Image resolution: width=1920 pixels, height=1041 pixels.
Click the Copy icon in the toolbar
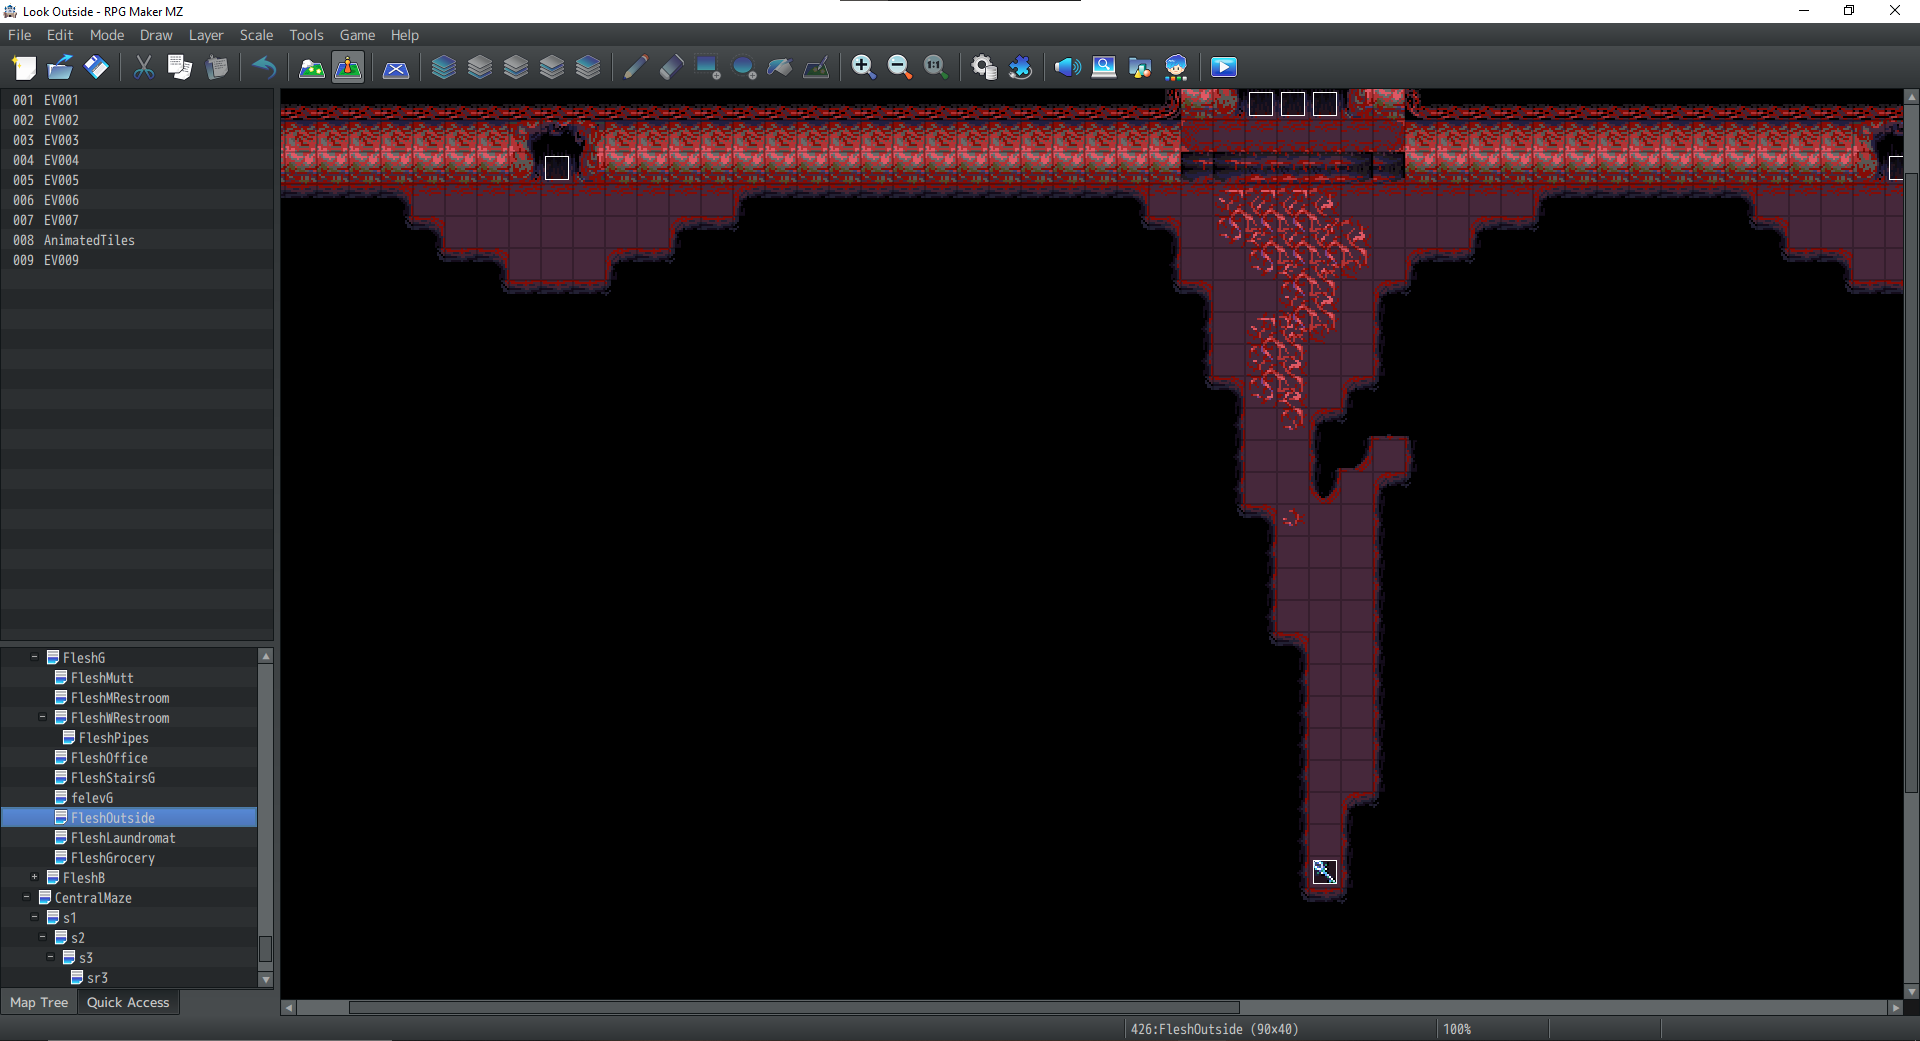(180, 67)
